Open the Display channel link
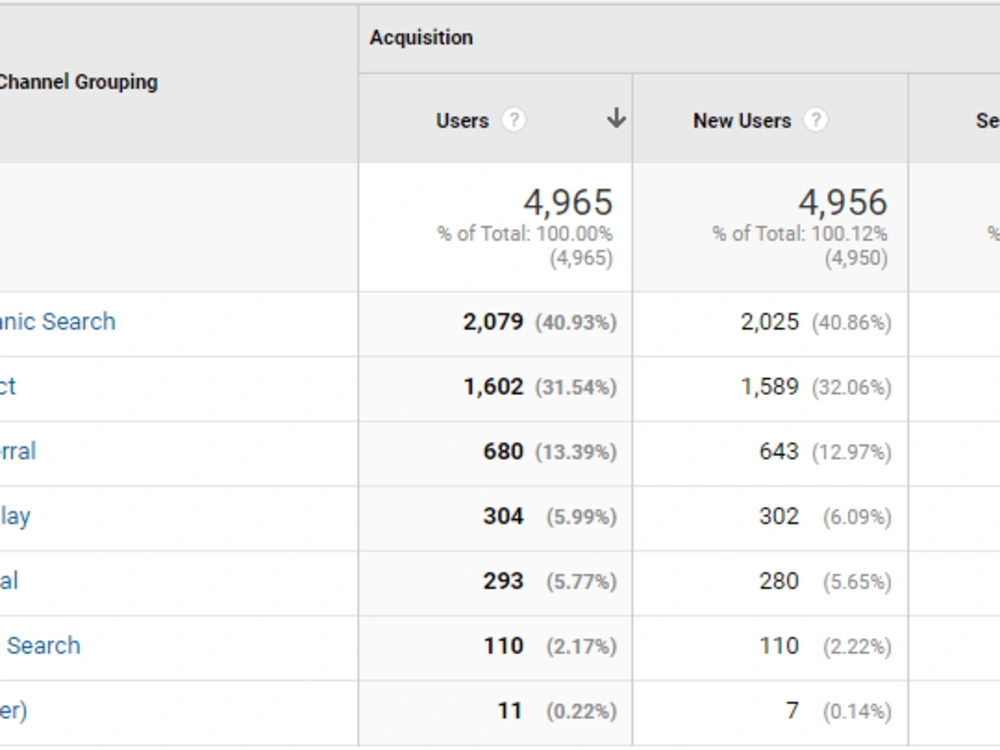Image resolution: width=1000 pixels, height=750 pixels. click(15, 516)
